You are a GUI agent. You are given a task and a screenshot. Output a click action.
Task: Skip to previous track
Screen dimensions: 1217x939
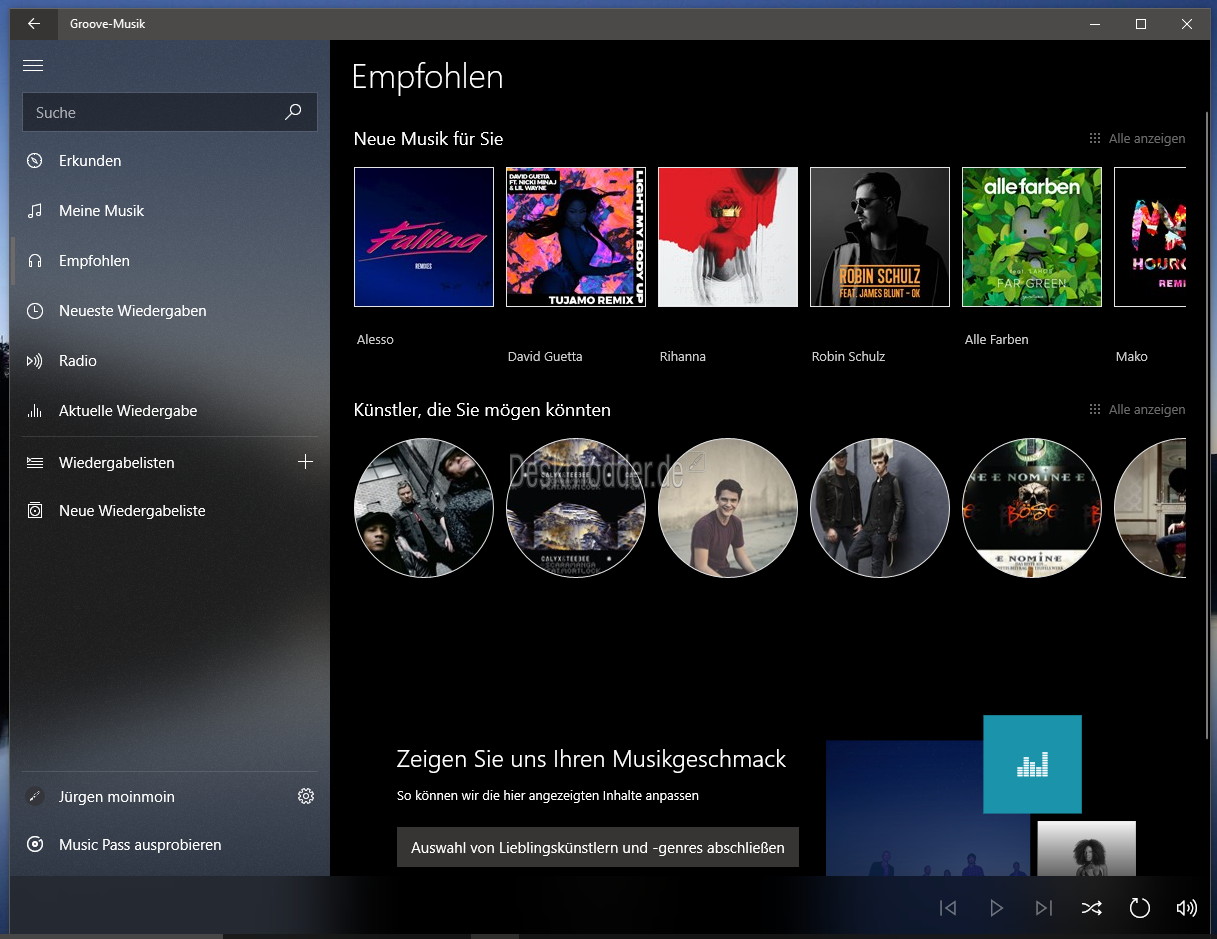[948, 908]
